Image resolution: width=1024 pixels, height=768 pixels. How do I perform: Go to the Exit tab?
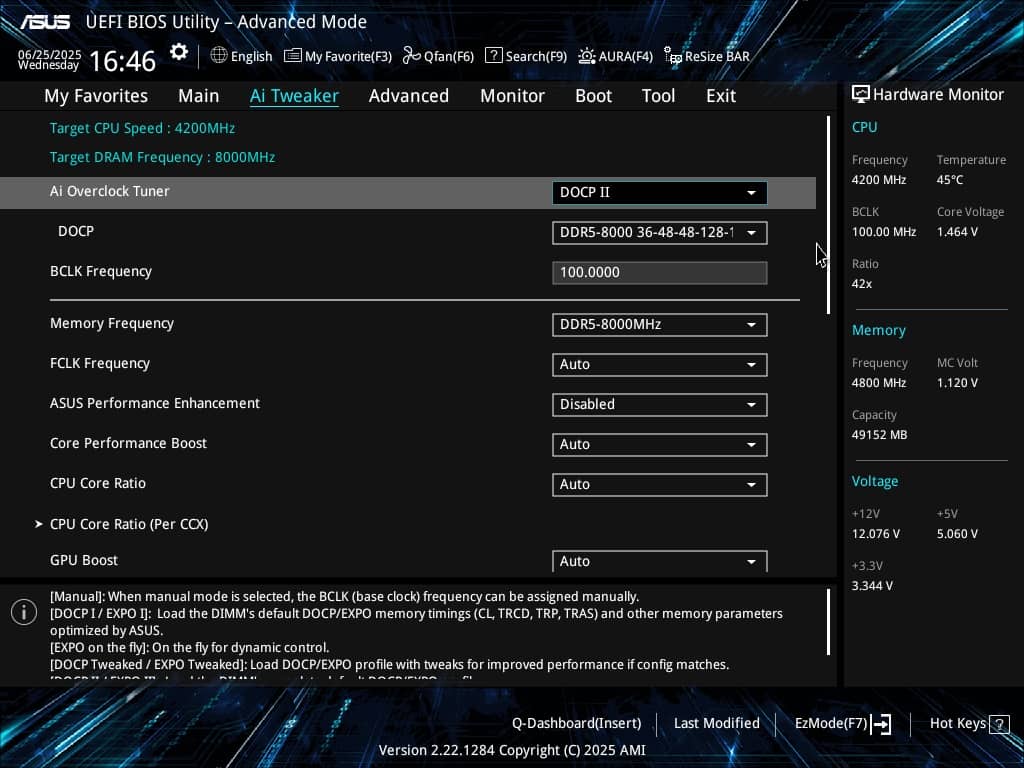point(721,96)
